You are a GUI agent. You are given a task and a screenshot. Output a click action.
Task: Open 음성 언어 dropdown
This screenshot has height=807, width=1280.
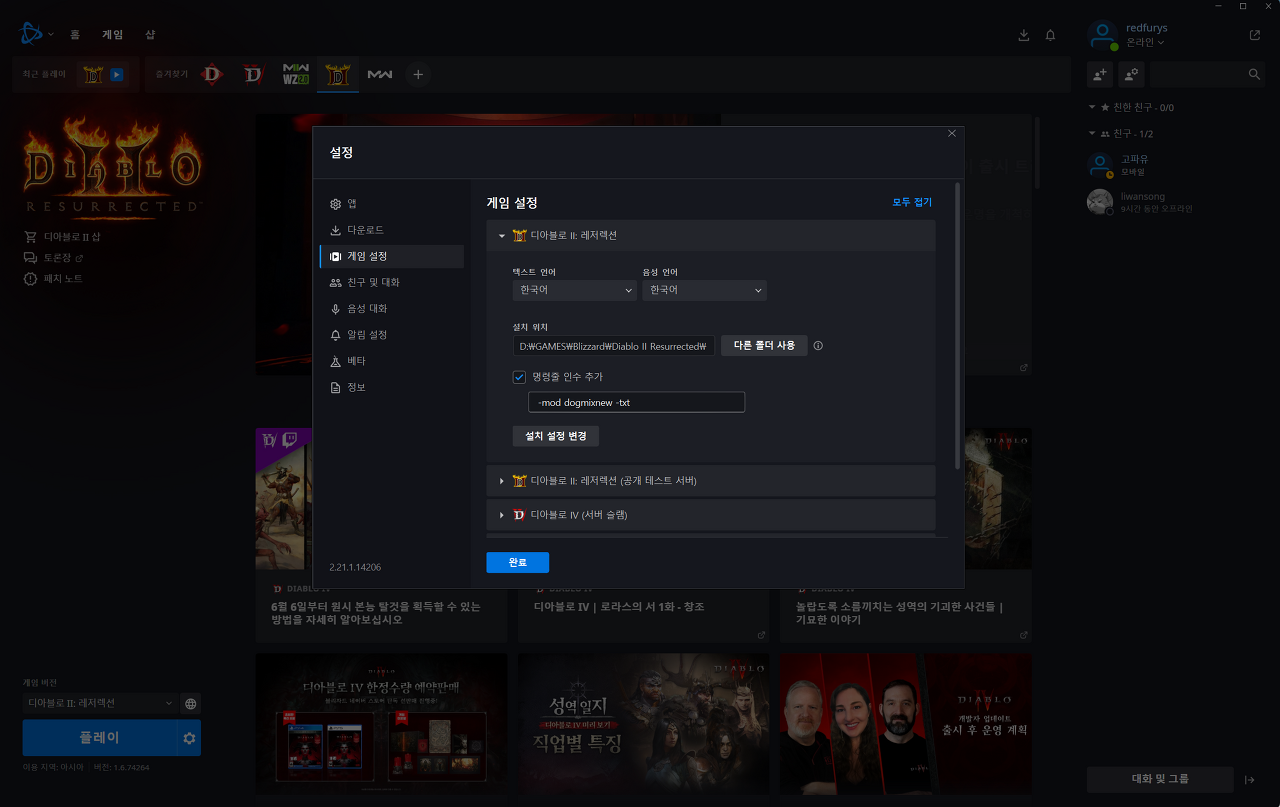coord(704,290)
